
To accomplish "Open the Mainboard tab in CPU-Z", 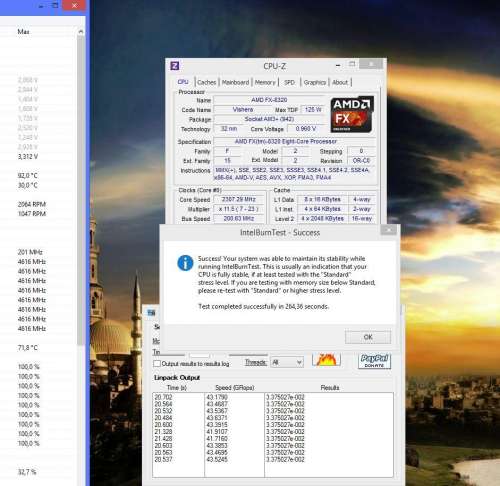I will coord(235,82).
